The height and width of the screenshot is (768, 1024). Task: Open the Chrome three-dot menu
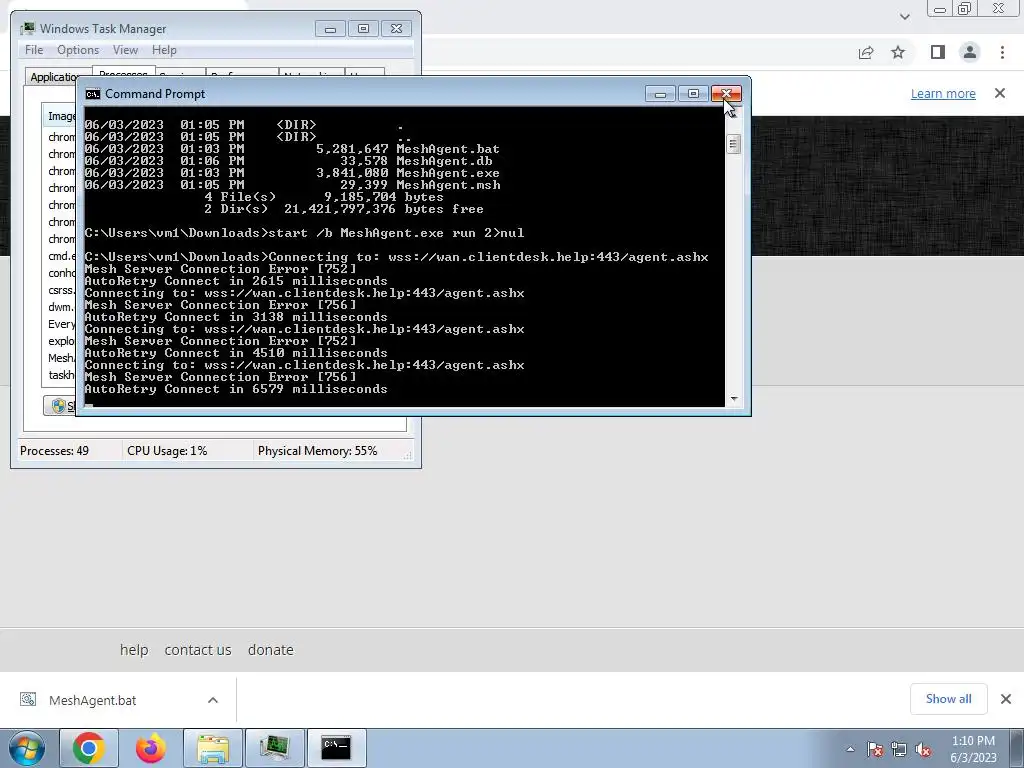click(x=1002, y=52)
